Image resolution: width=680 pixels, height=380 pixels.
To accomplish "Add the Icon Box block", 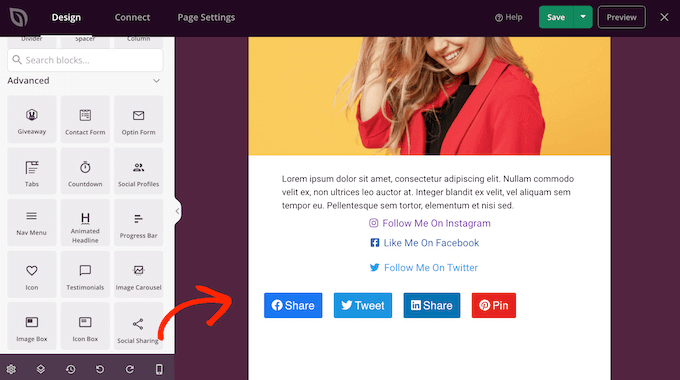I will pyautogui.click(x=85, y=326).
